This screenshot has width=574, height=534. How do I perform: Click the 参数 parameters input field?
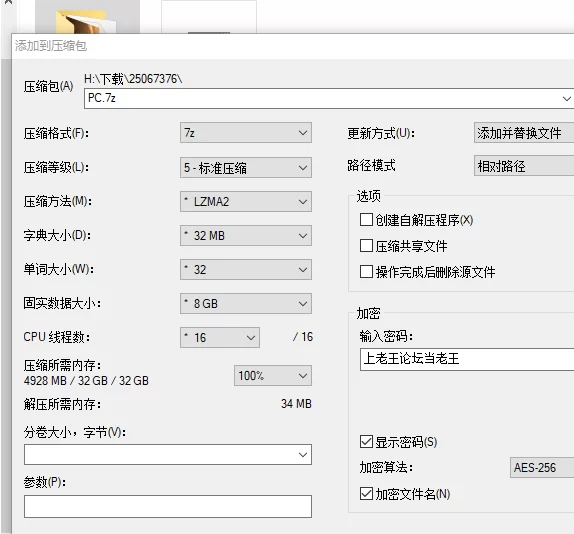[168, 506]
